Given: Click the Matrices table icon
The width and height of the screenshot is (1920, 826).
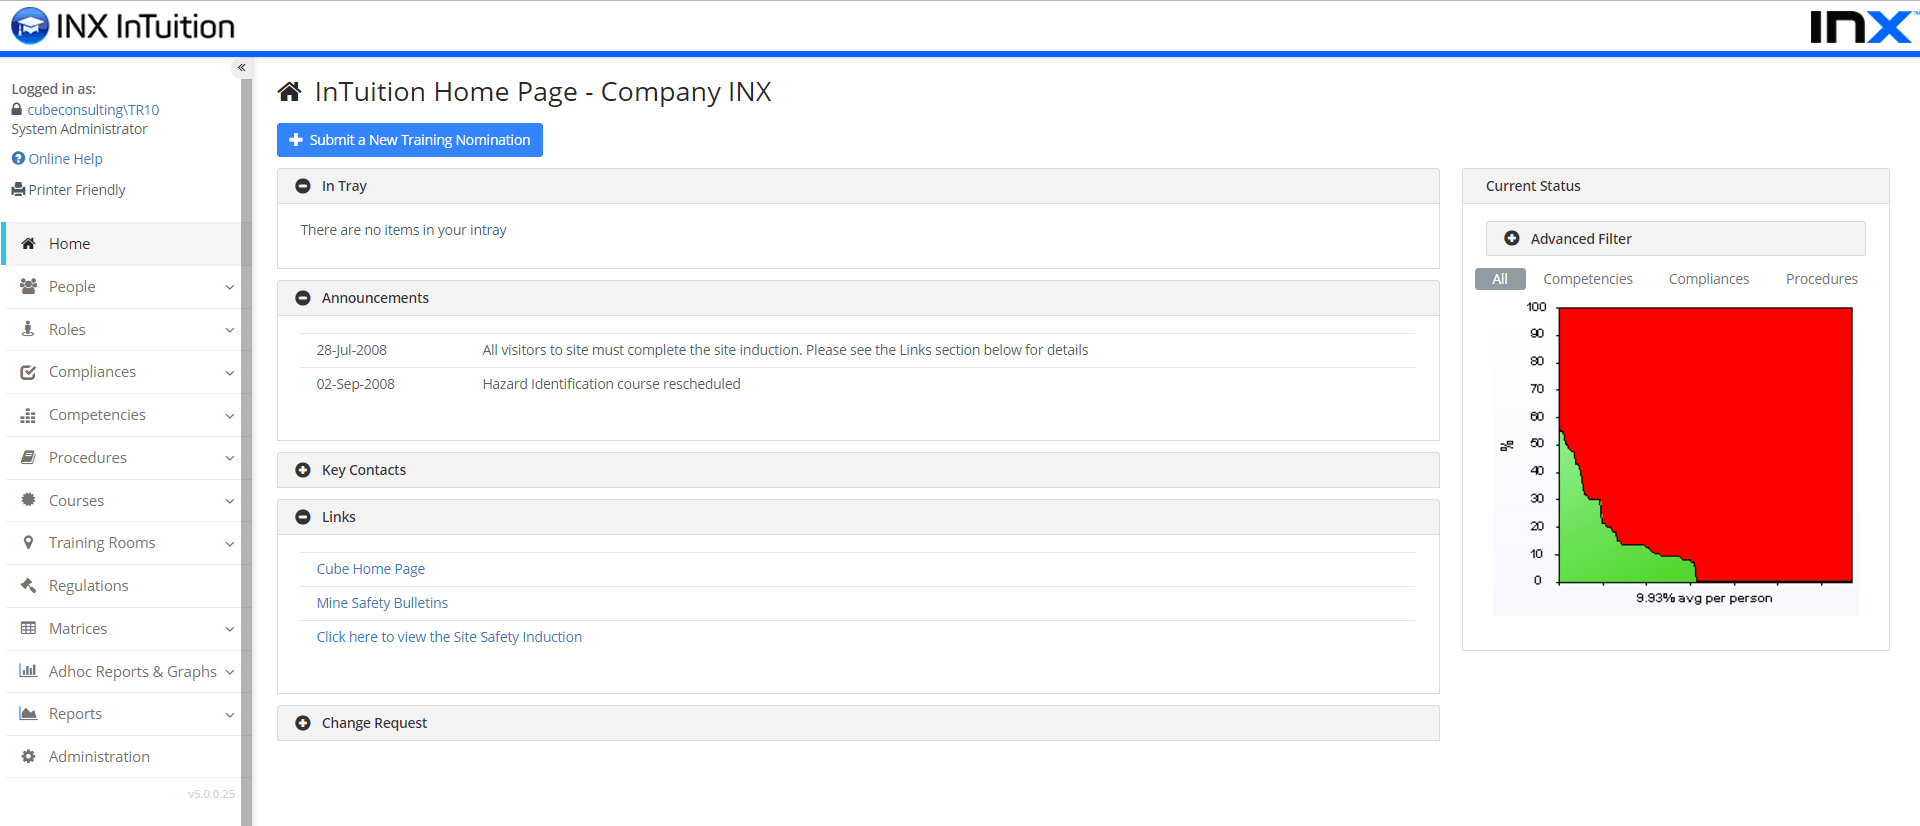Looking at the screenshot, I should pyautogui.click(x=28, y=628).
